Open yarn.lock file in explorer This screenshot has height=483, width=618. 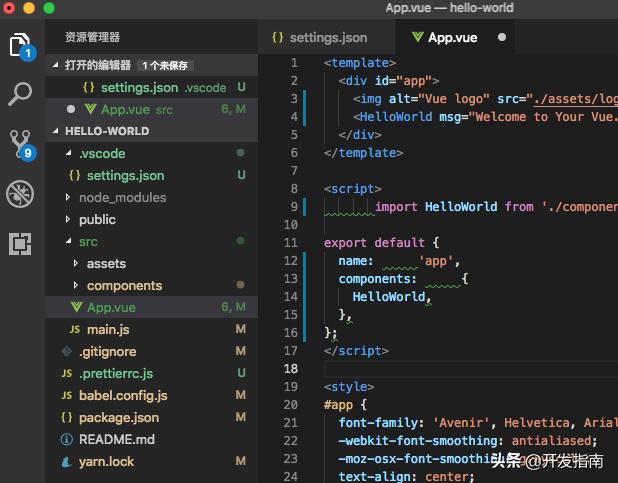click(x=152, y=461)
